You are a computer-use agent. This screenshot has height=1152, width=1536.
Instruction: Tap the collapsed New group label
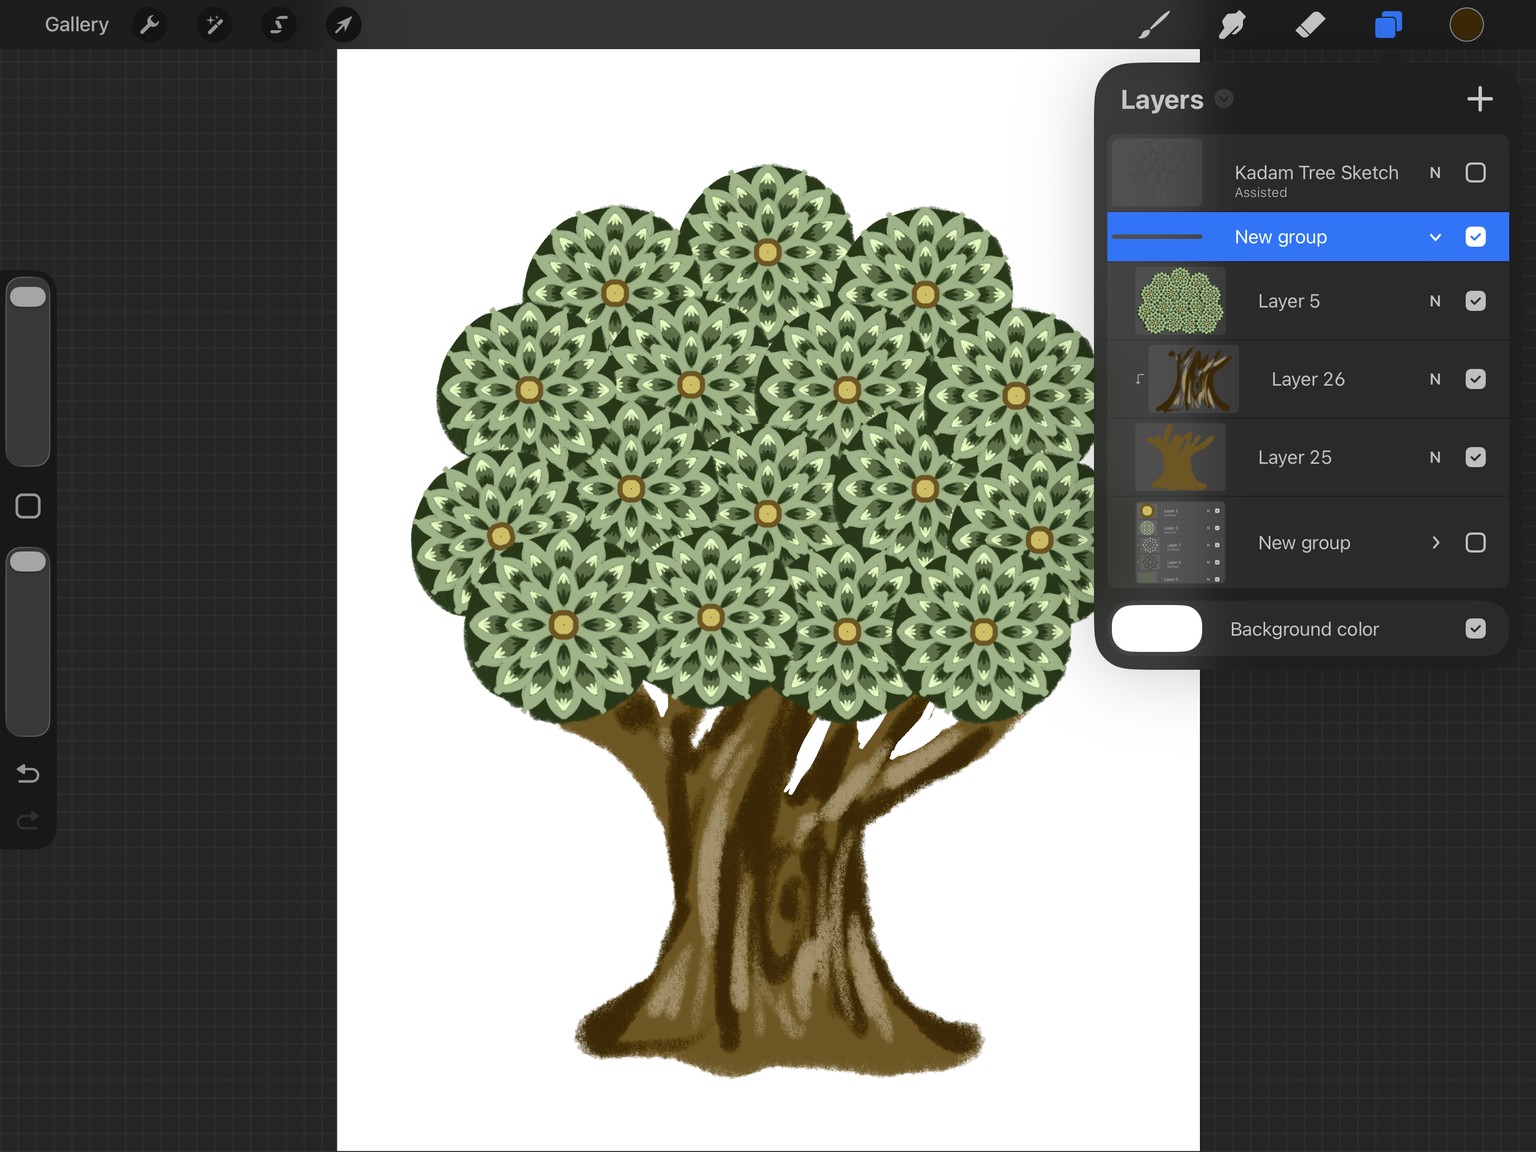(1304, 543)
